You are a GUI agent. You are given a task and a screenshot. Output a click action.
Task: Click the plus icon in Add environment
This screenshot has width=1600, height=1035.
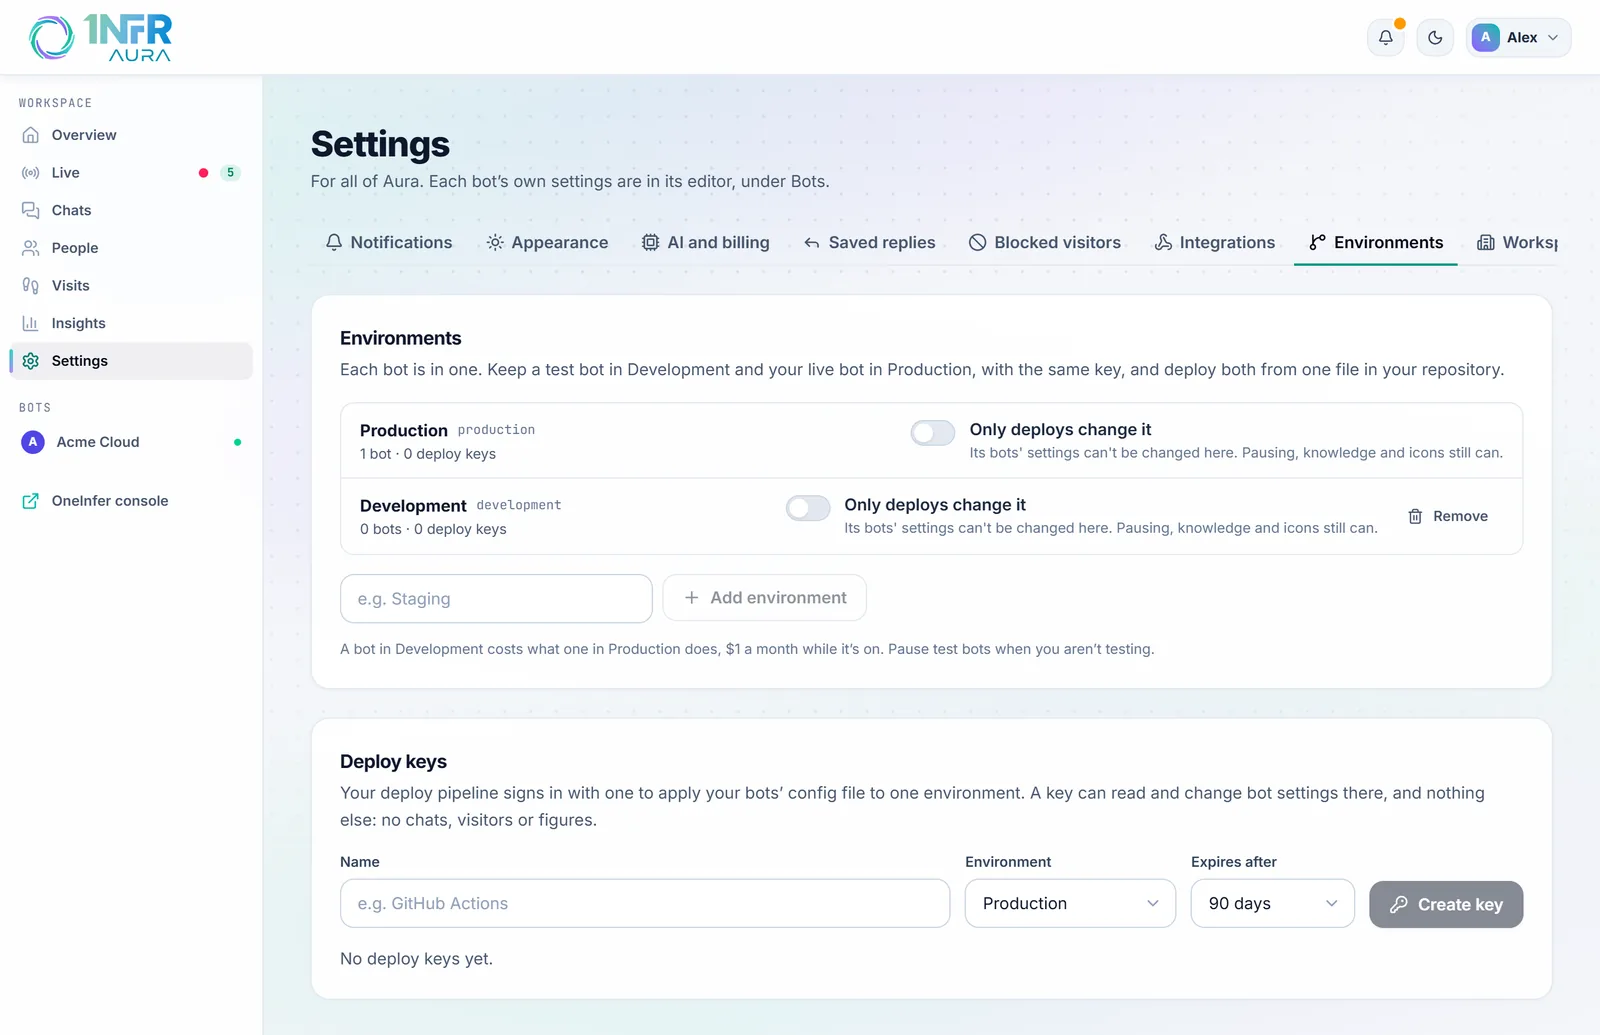691,597
